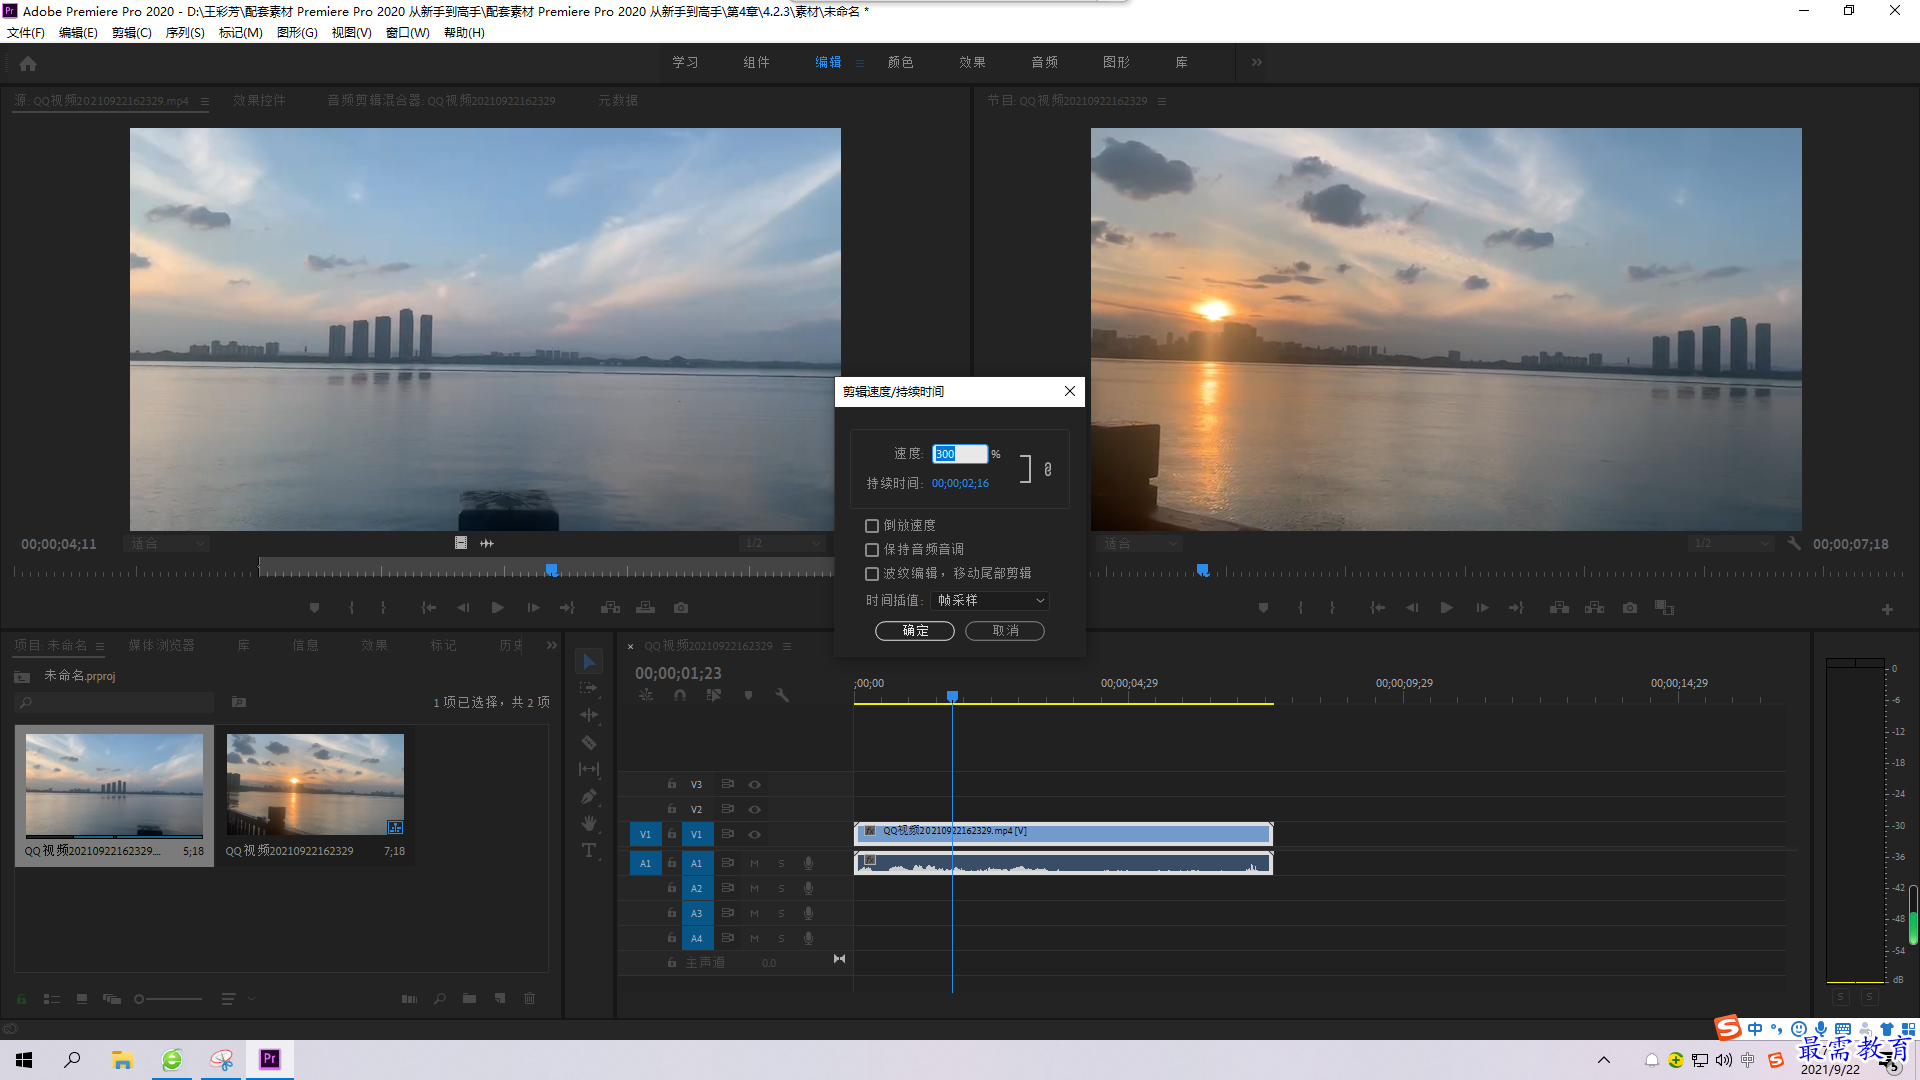Open program monitor zoom 适合 dropdown
The image size is (1920, 1080).
1139,544
